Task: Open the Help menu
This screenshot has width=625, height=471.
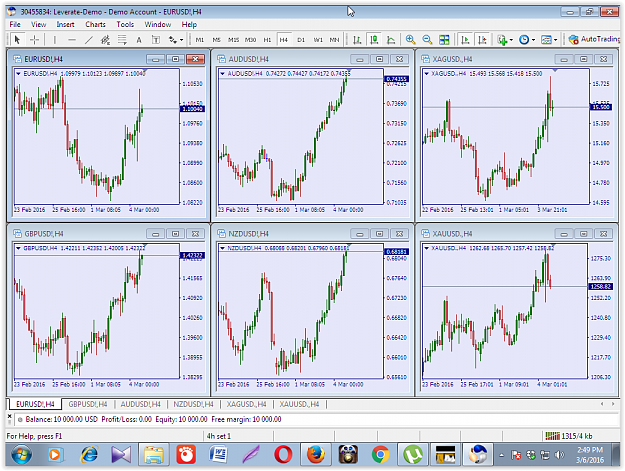Action: (189, 24)
